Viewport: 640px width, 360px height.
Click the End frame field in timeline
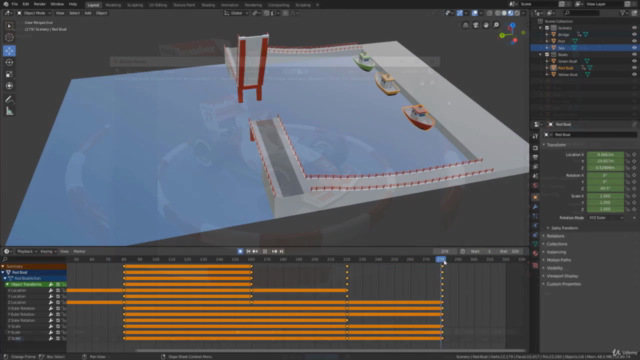(510, 251)
